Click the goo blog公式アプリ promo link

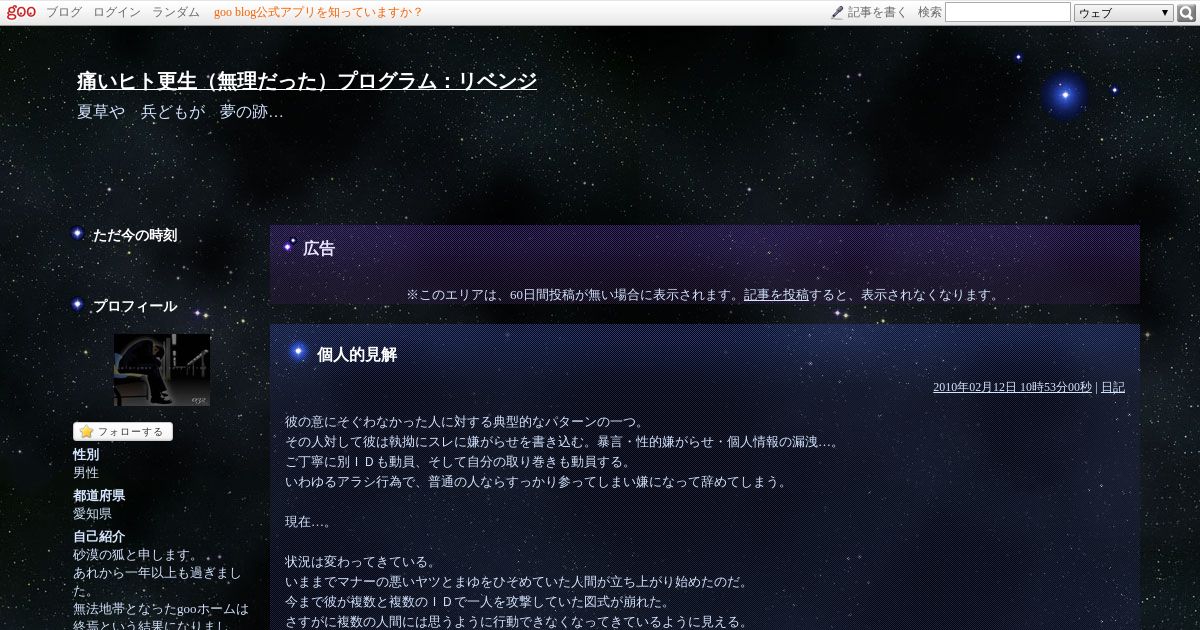pyautogui.click(x=318, y=12)
